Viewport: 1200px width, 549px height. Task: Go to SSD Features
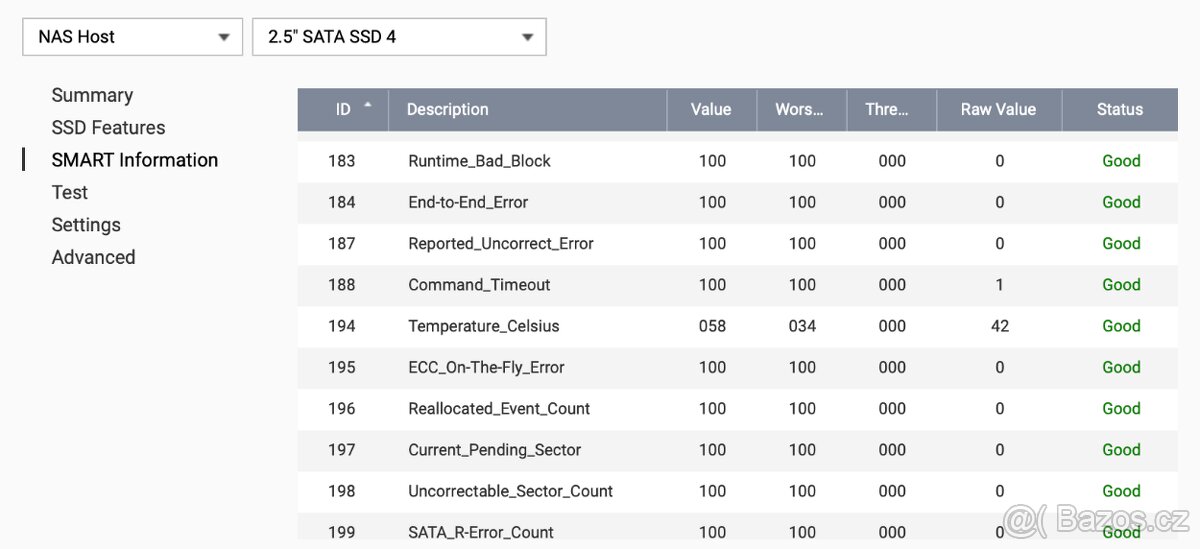click(x=108, y=128)
